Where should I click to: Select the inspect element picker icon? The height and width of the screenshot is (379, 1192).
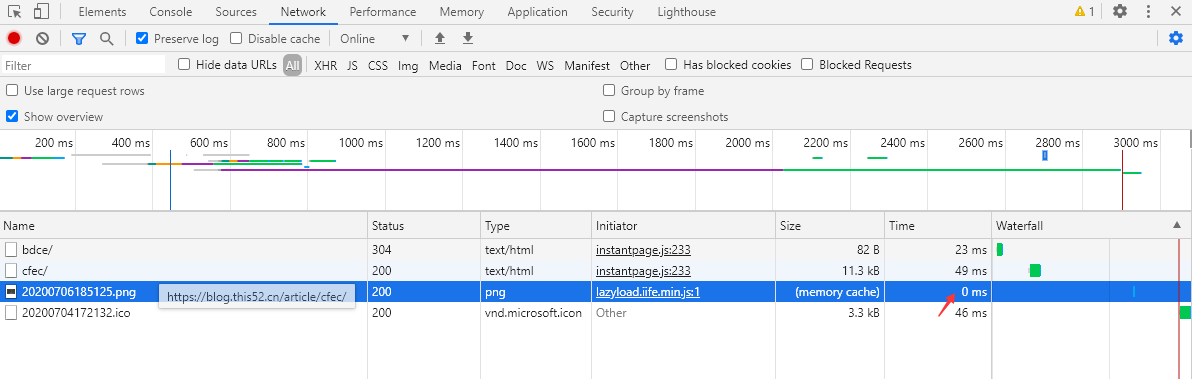coord(14,11)
